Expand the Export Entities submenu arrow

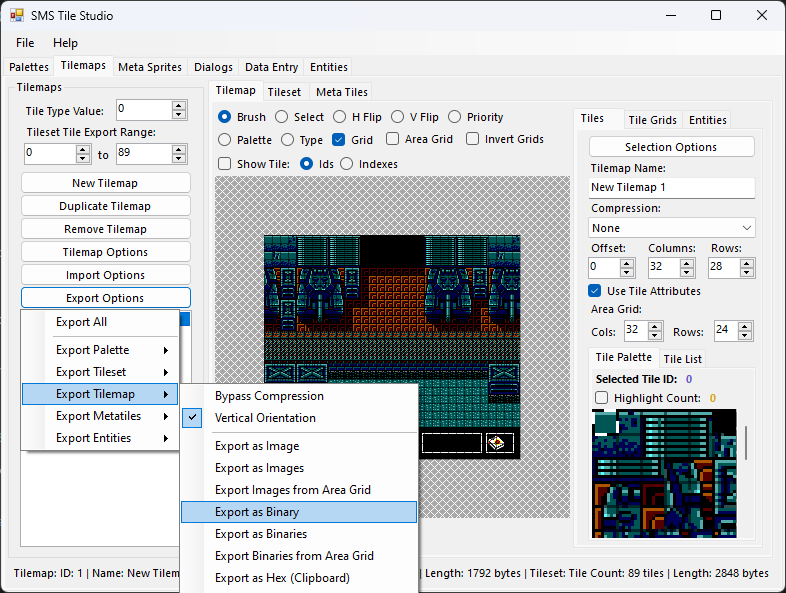click(x=166, y=439)
